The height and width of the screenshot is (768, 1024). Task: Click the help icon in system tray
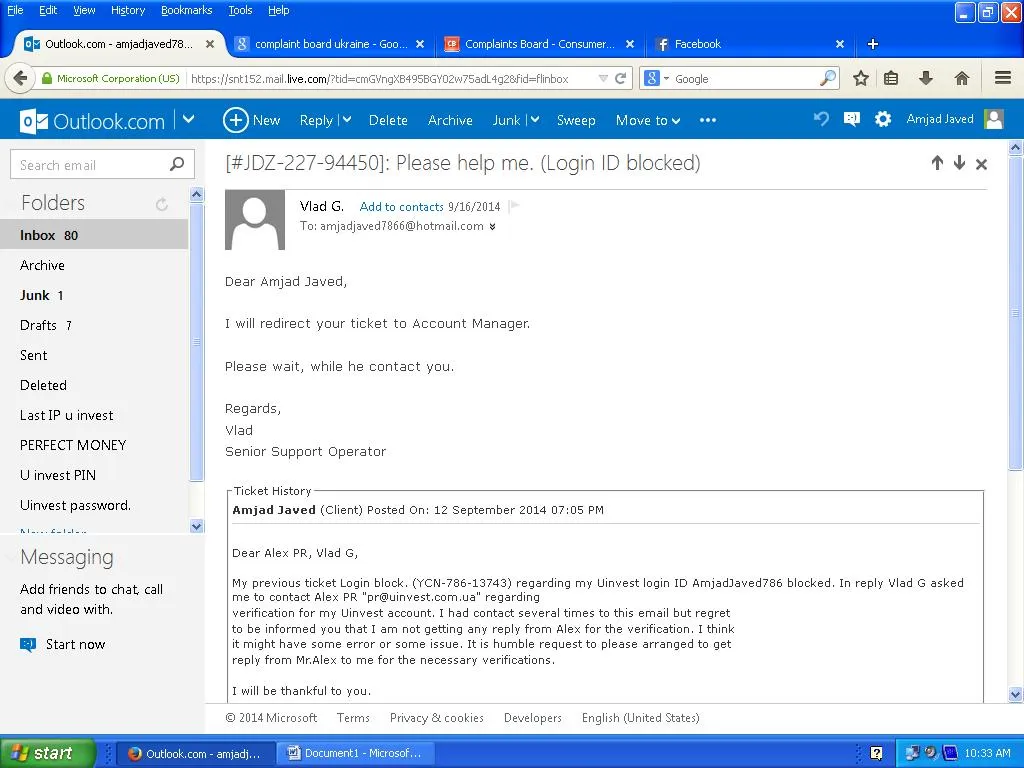(876, 753)
